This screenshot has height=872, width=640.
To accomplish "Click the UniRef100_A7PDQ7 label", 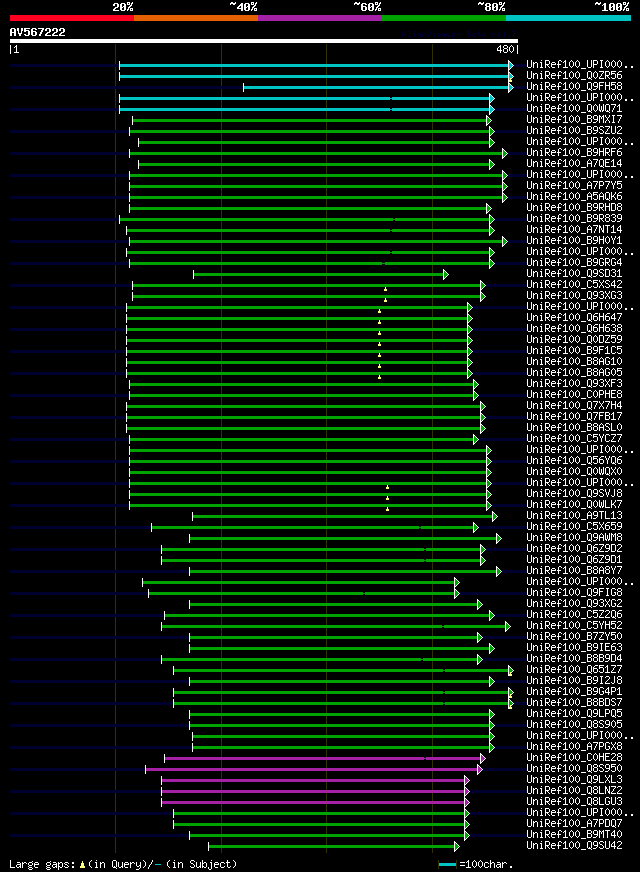I will 574,823.
